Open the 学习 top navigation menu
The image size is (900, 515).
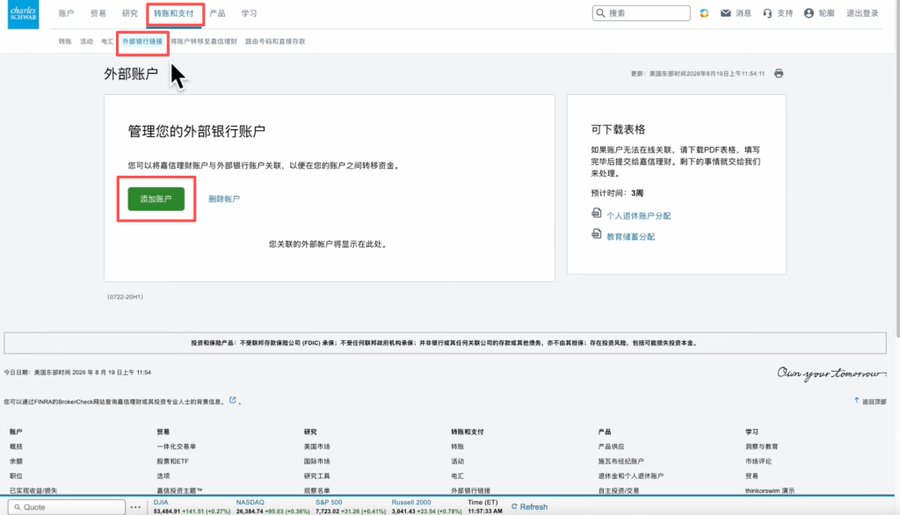click(x=249, y=13)
